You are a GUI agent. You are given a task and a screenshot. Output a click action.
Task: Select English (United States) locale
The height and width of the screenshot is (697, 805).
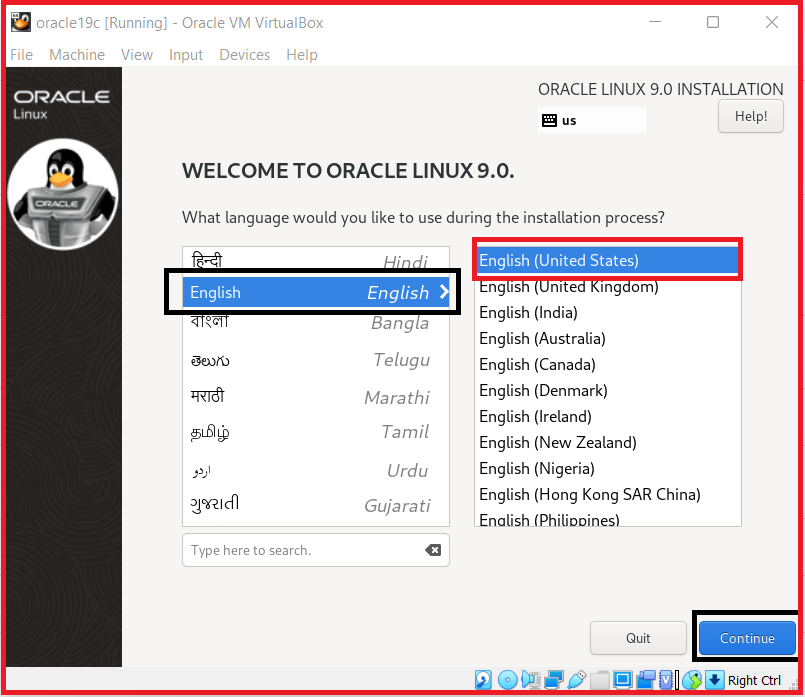click(608, 260)
